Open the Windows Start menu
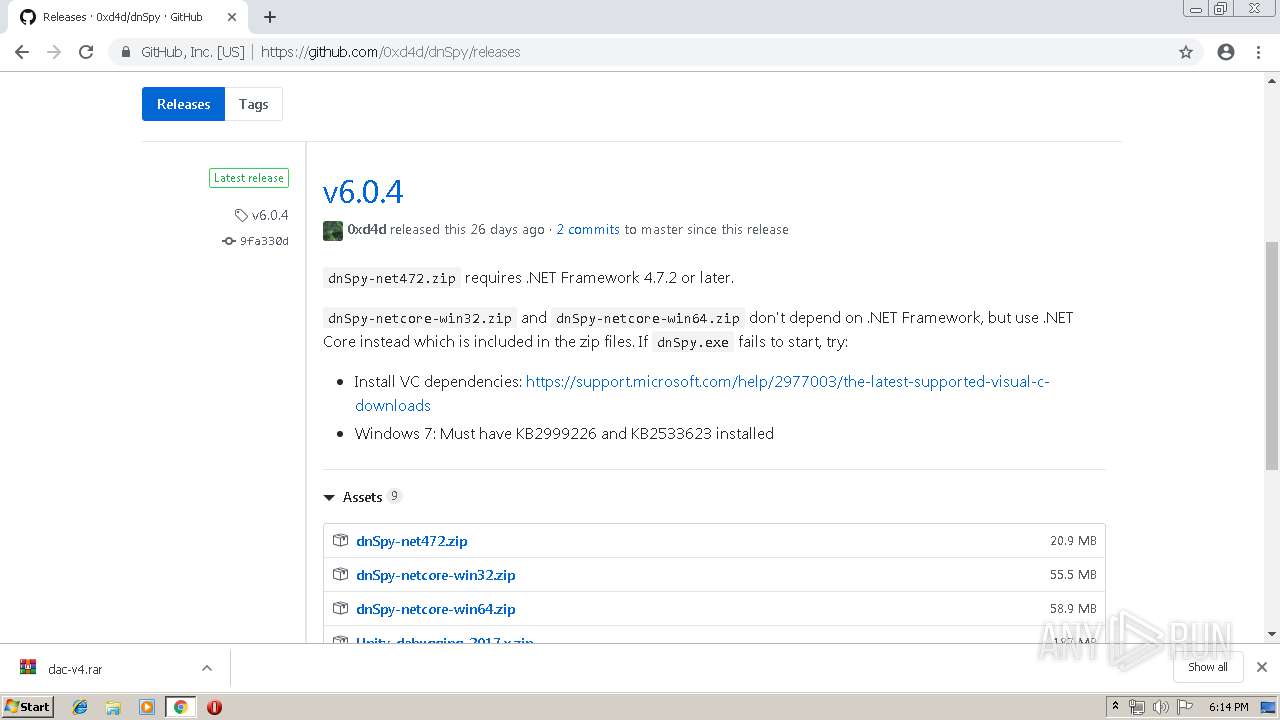 28,707
